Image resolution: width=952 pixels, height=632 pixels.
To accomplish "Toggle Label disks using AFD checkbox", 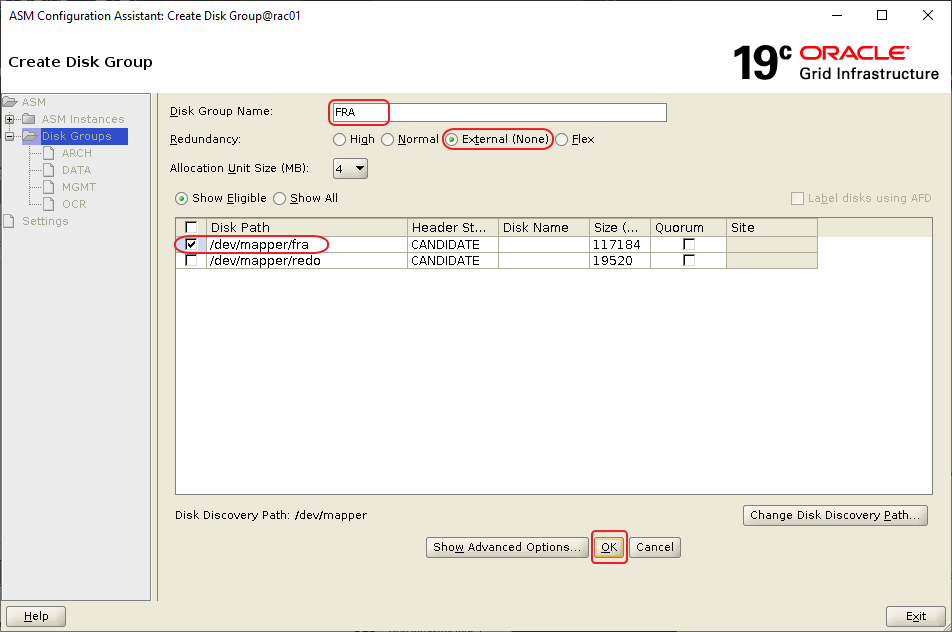I will point(797,199).
